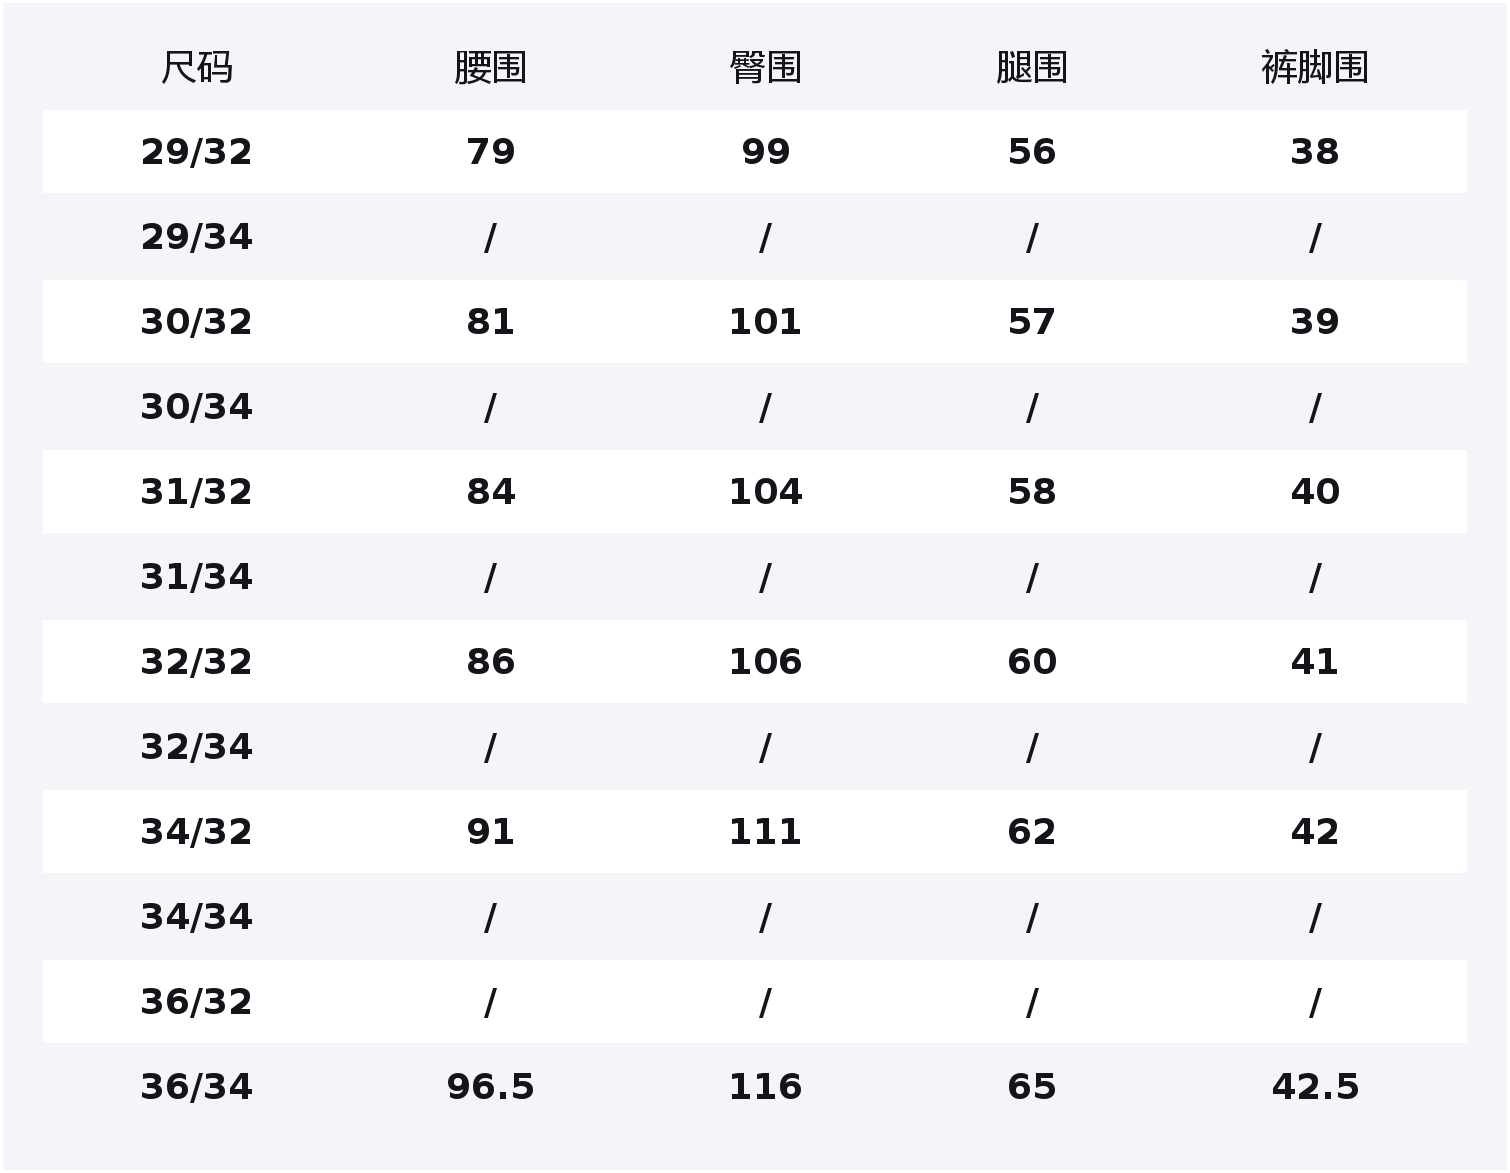Click the 32/32 size row label
Image resolution: width=1510 pixels, height=1173 pixels.
click(x=197, y=662)
